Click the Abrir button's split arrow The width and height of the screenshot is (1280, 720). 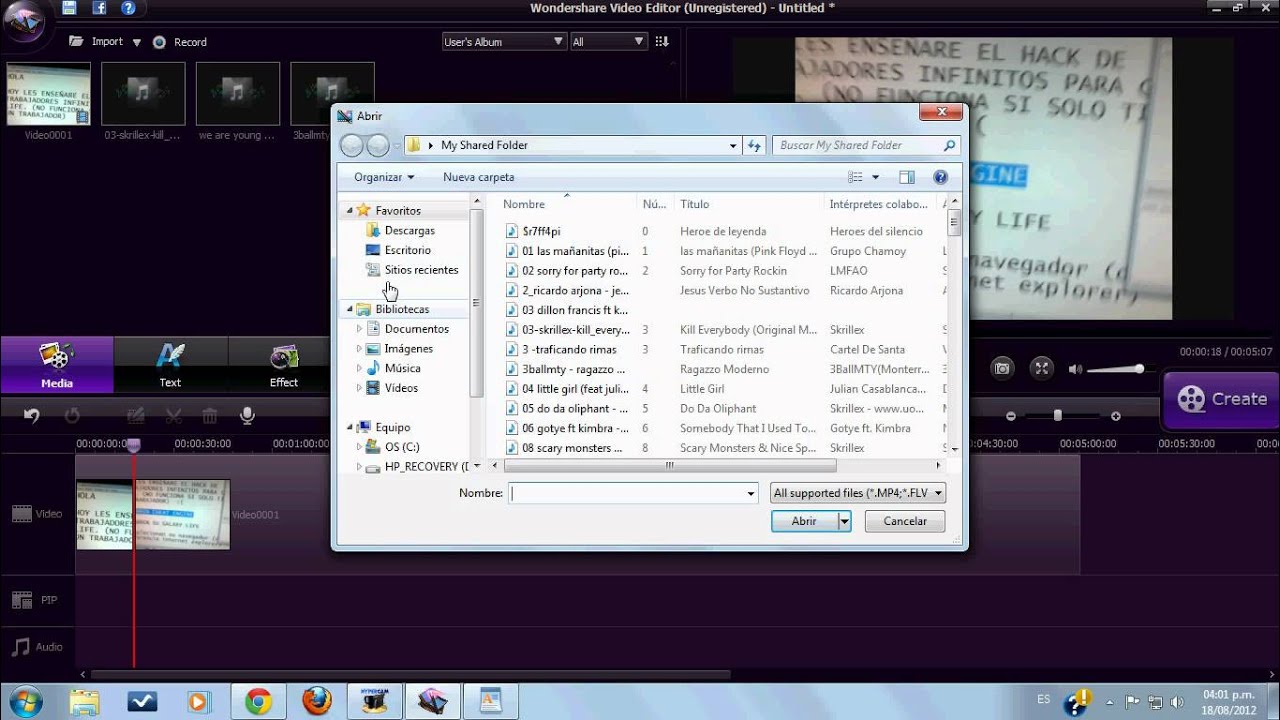(844, 521)
